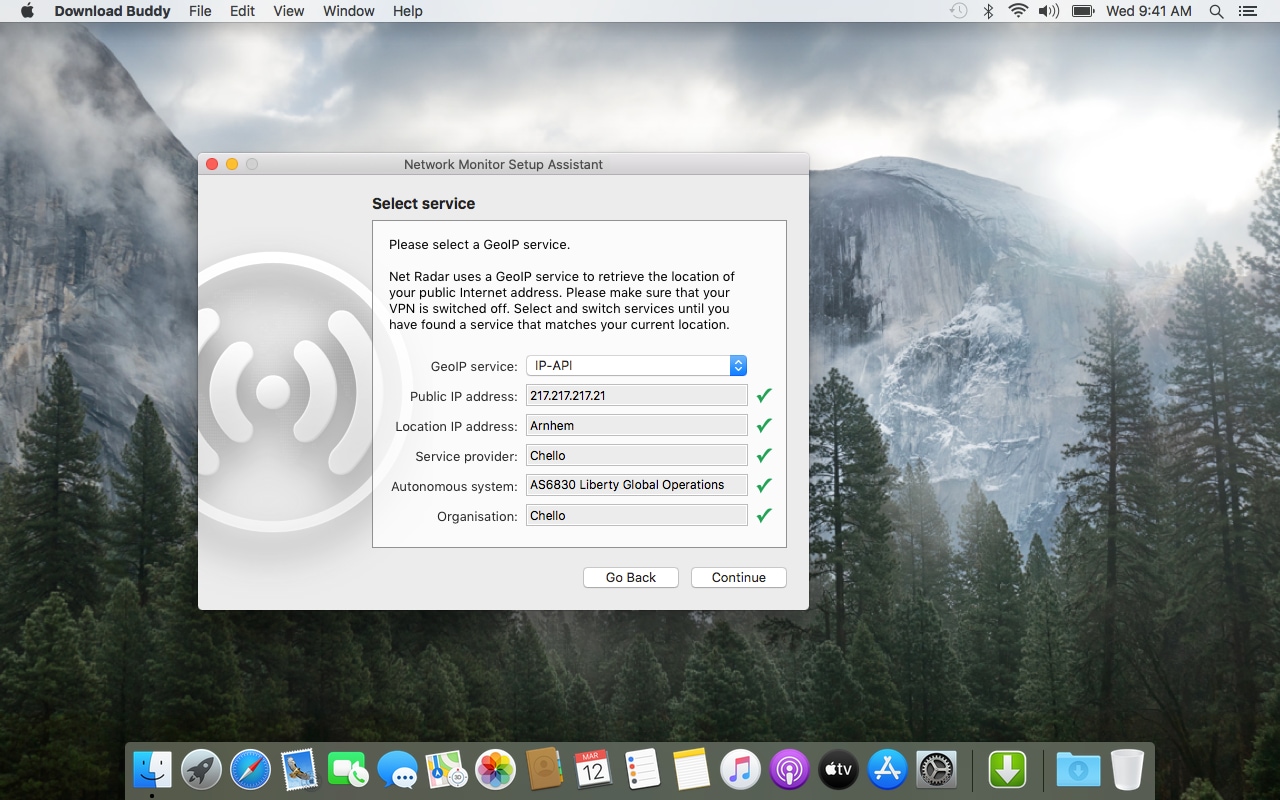1280x800 pixels.
Task: Open the Edit menu
Action: tap(242, 11)
